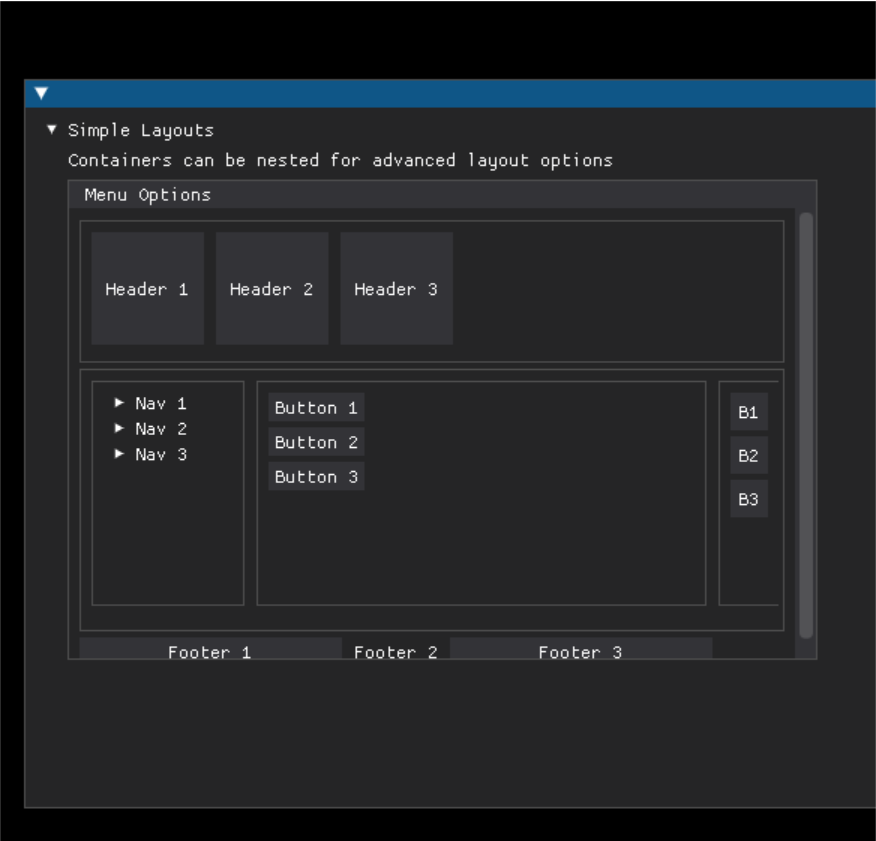Open the Menu Options menu

(147, 195)
